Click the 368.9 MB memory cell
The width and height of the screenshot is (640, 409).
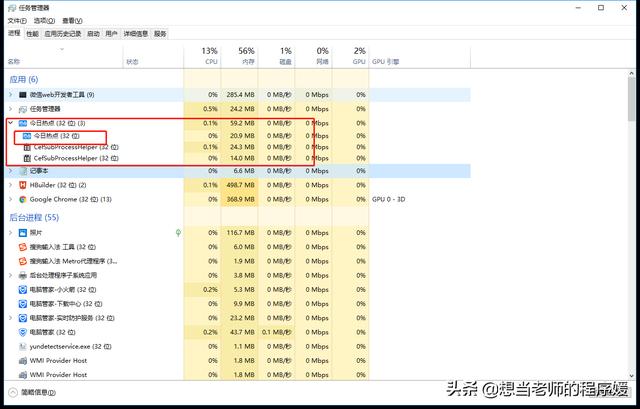click(240, 200)
